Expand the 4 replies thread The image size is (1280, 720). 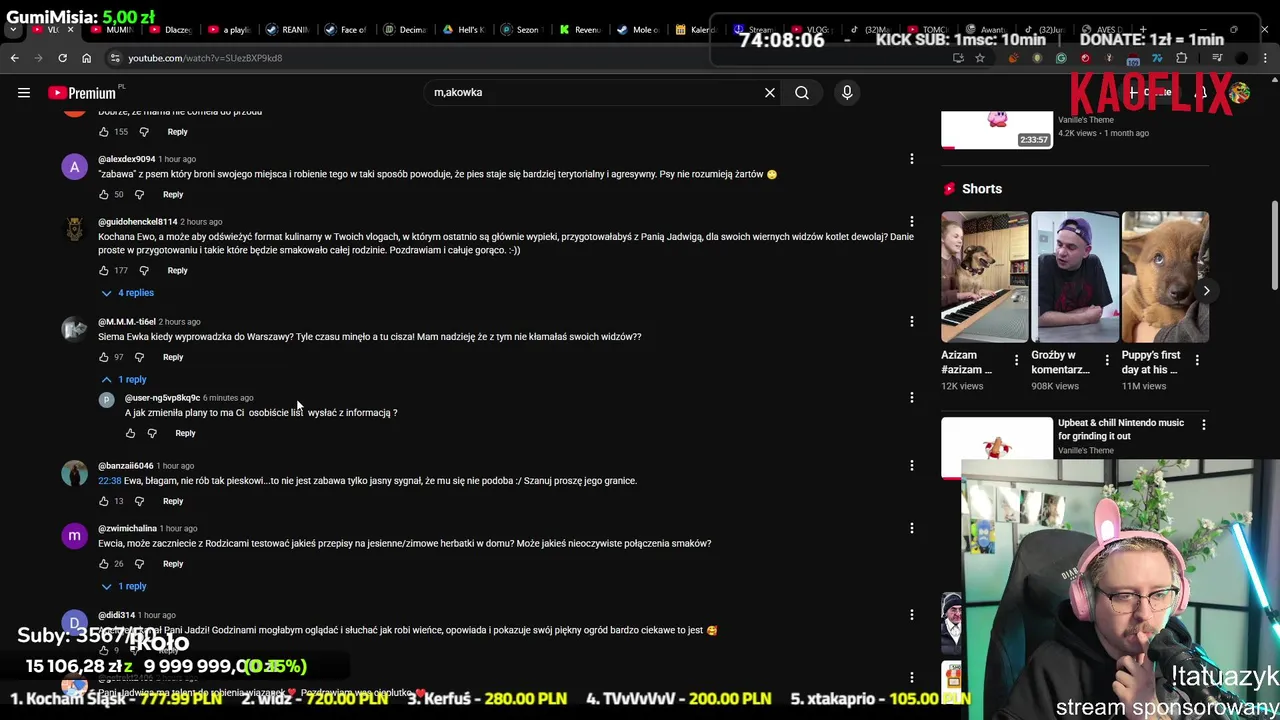127,293
